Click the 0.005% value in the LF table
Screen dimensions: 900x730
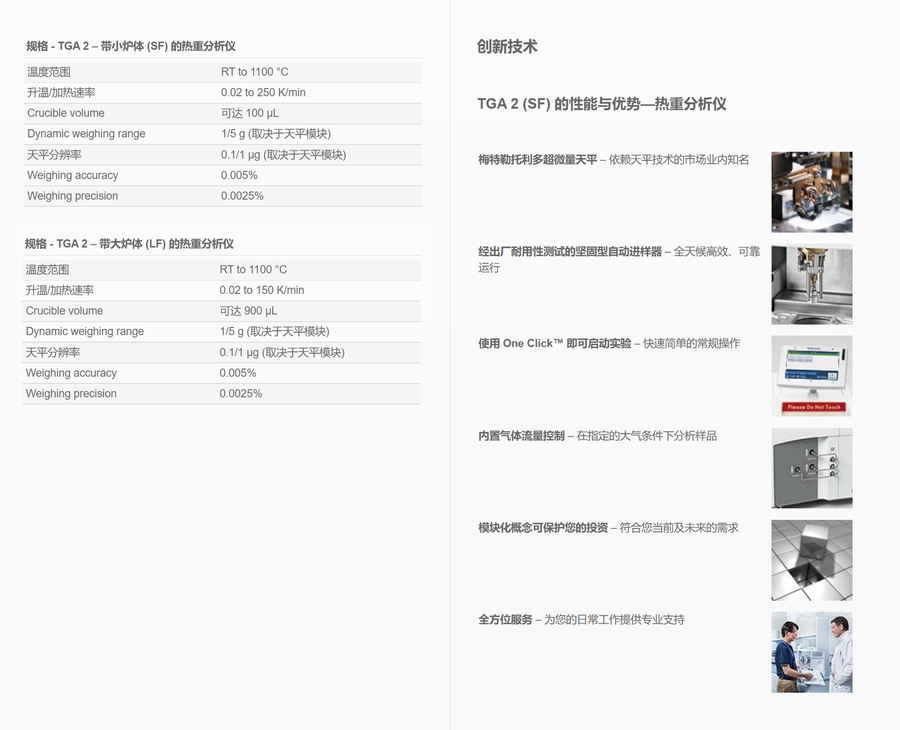click(238, 372)
